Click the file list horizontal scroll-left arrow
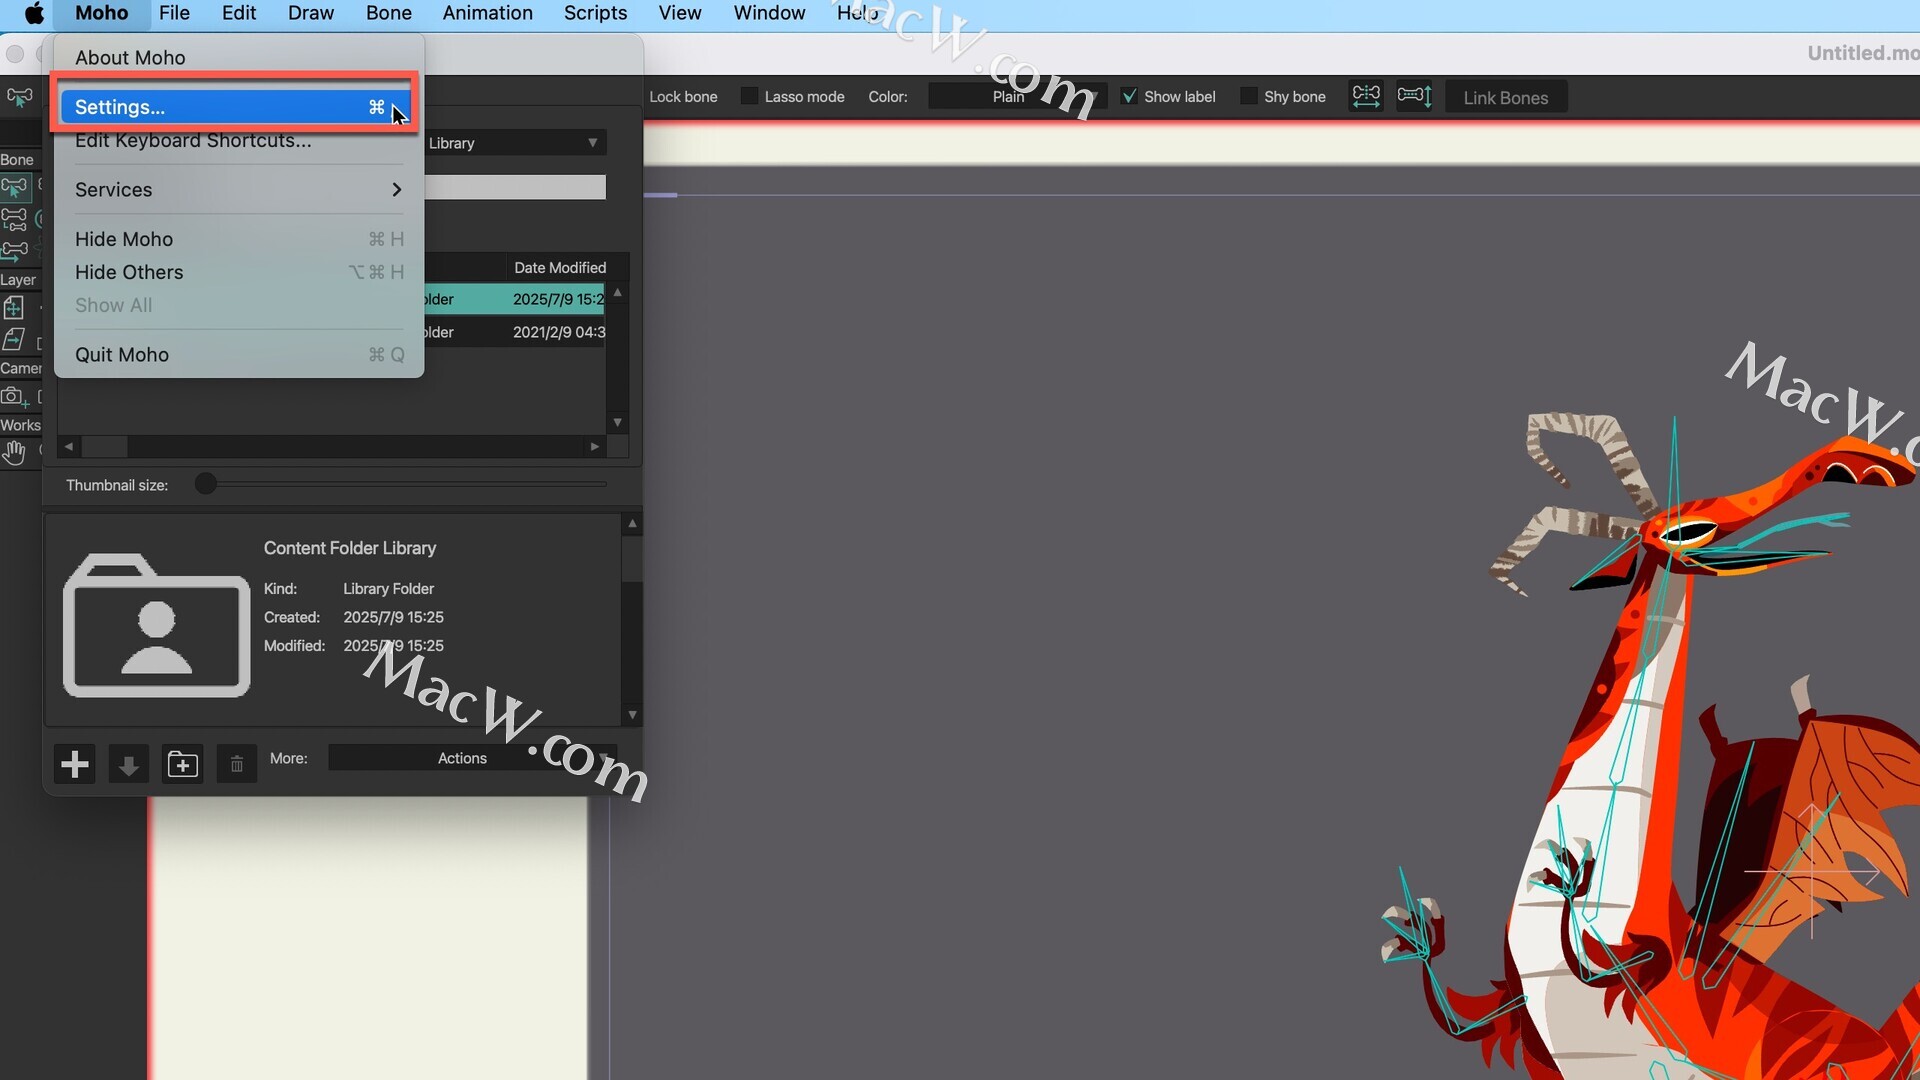This screenshot has height=1080, width=1920. [x=69, y=446]
